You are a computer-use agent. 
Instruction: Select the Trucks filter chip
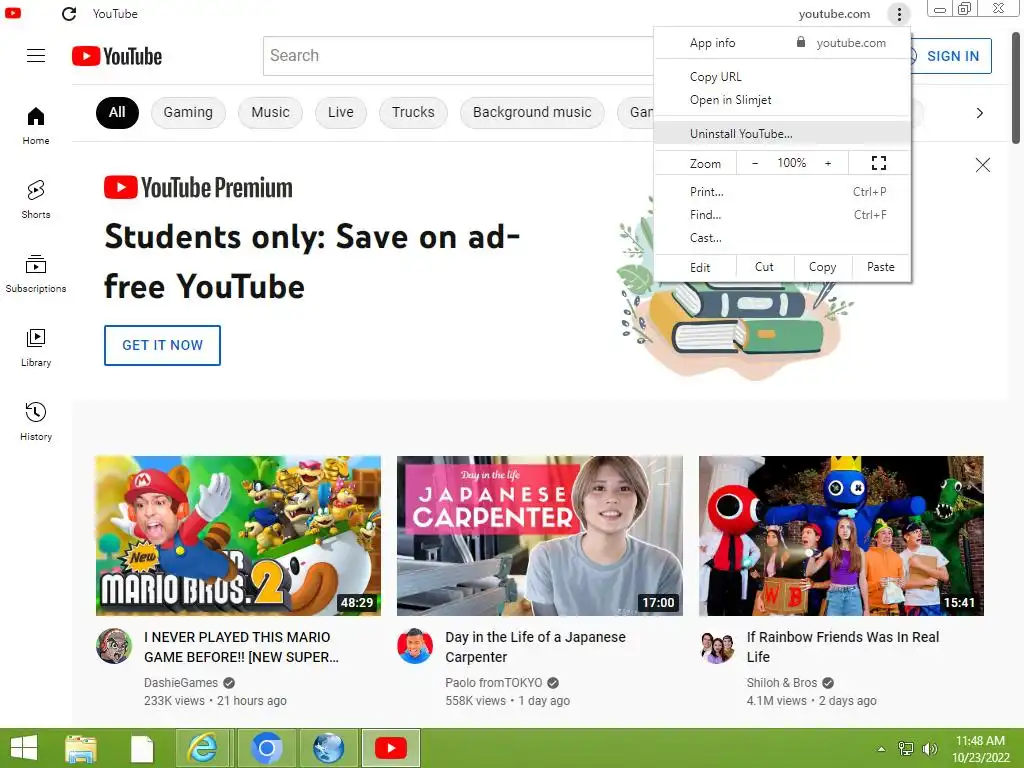click(413, 112)
